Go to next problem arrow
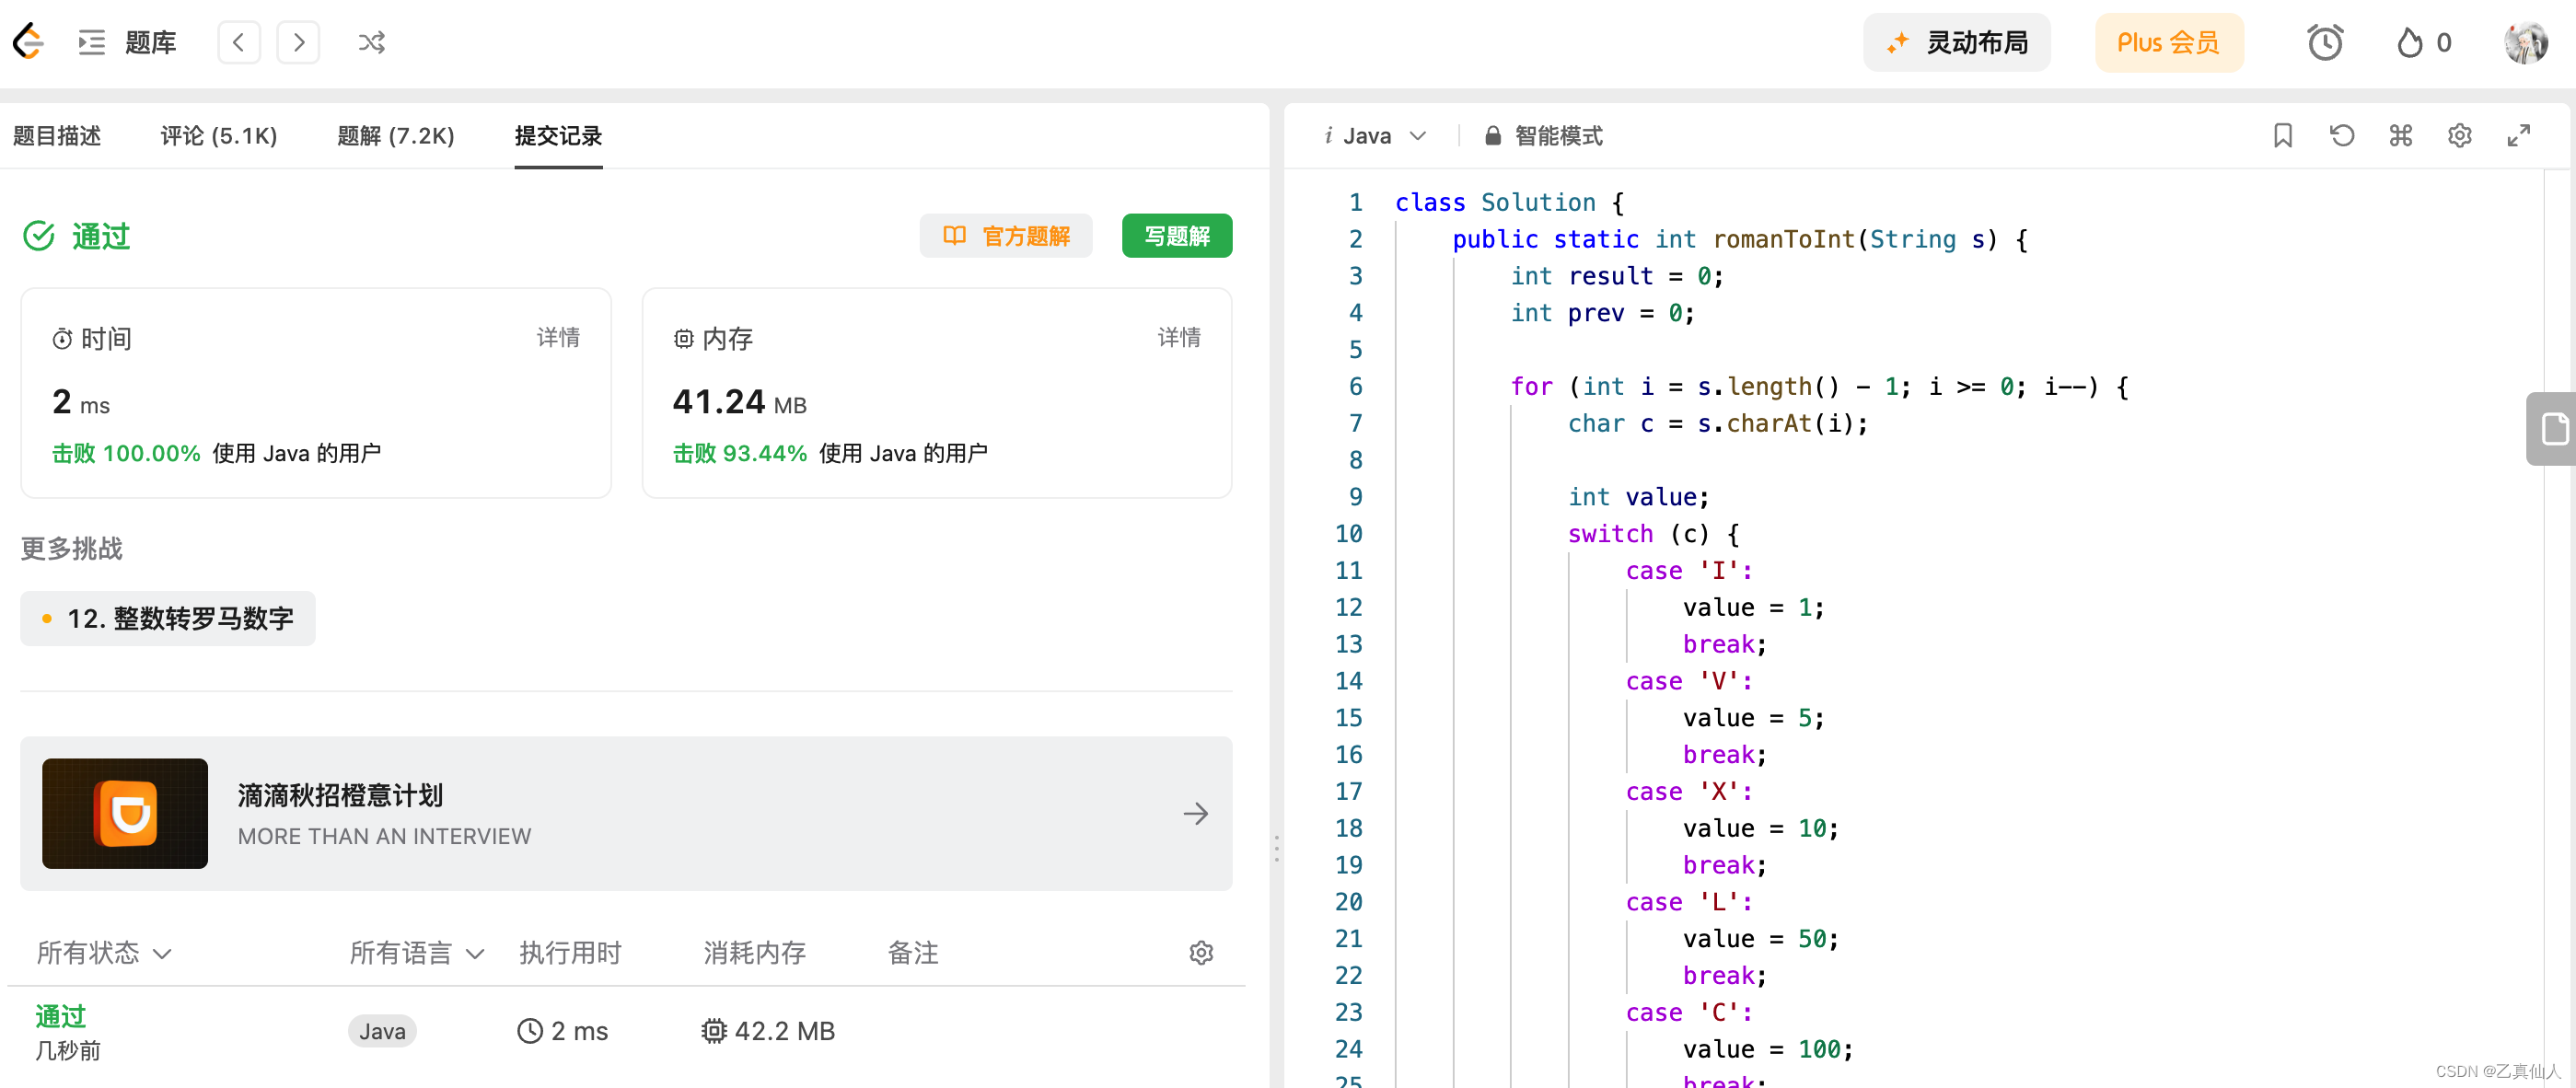 tap(298, 42)
